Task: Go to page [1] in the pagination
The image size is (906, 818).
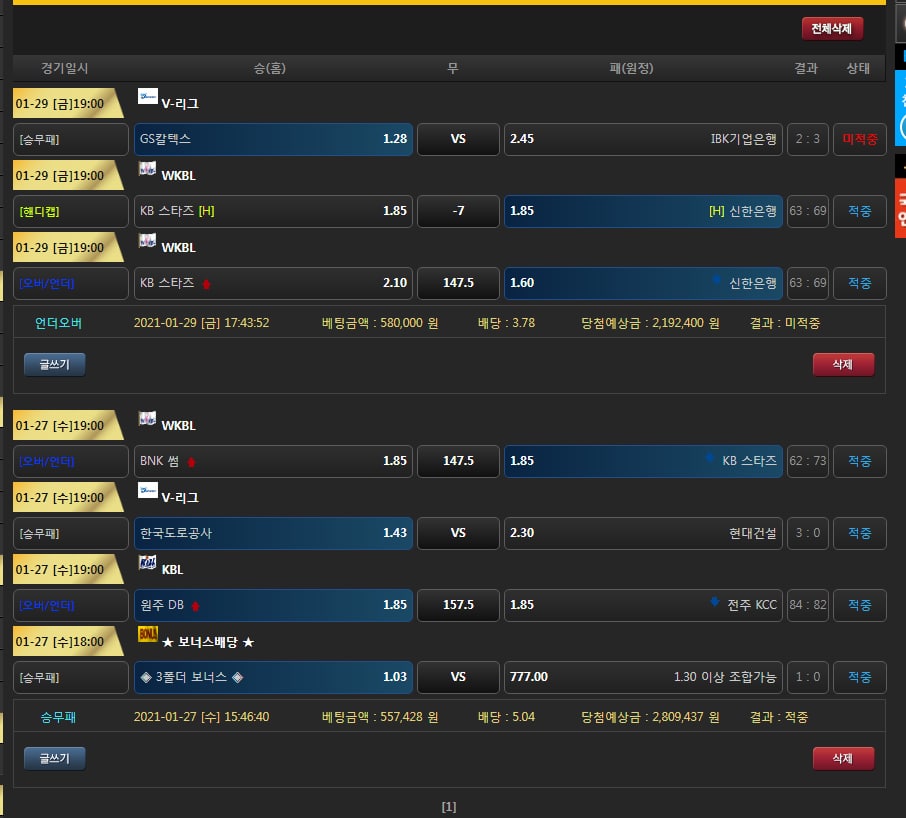Action: [x=448, y=807]
